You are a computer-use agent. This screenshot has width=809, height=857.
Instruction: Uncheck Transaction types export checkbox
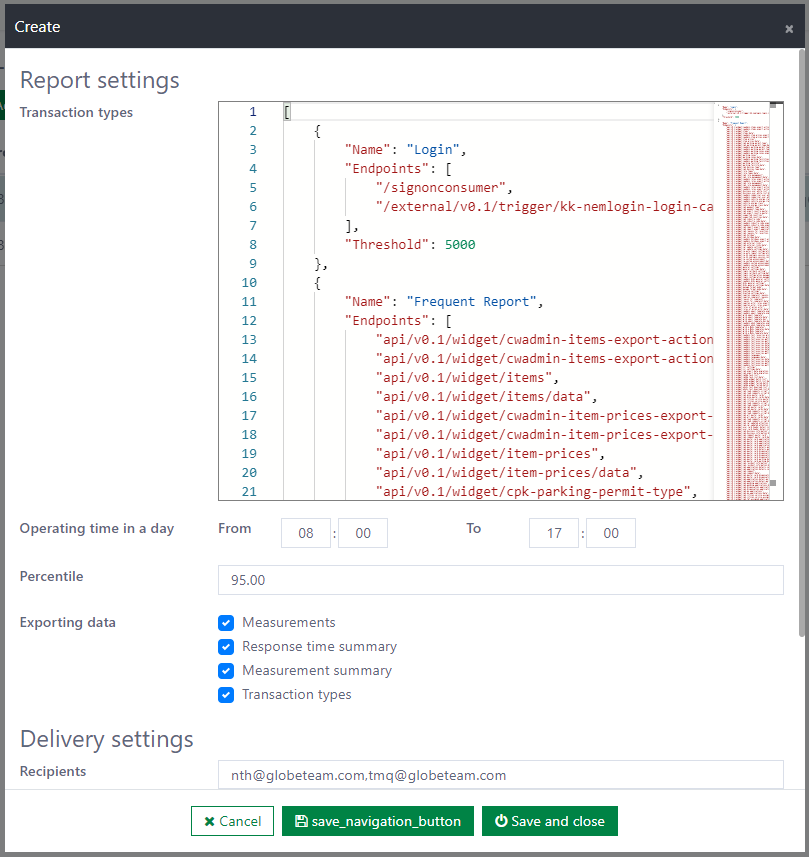(x=226, y=695)
